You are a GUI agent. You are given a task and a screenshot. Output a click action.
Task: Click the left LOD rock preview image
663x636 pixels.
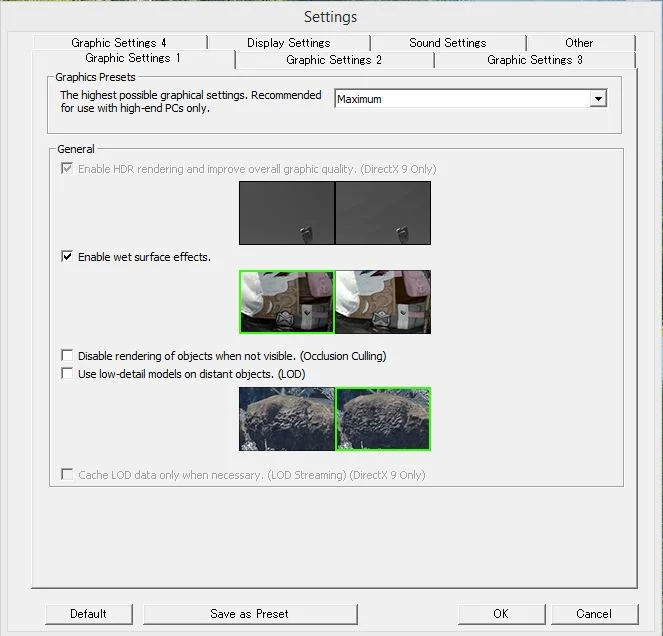point(287,419)
